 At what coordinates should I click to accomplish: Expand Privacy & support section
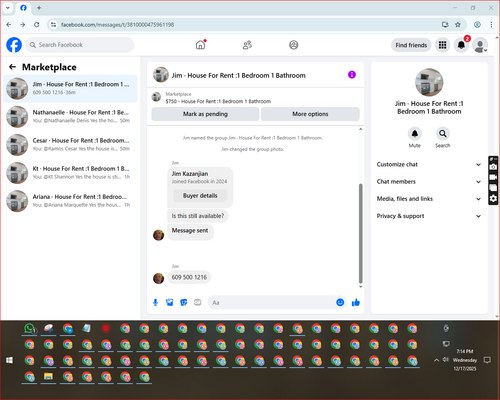pos(429,216)
